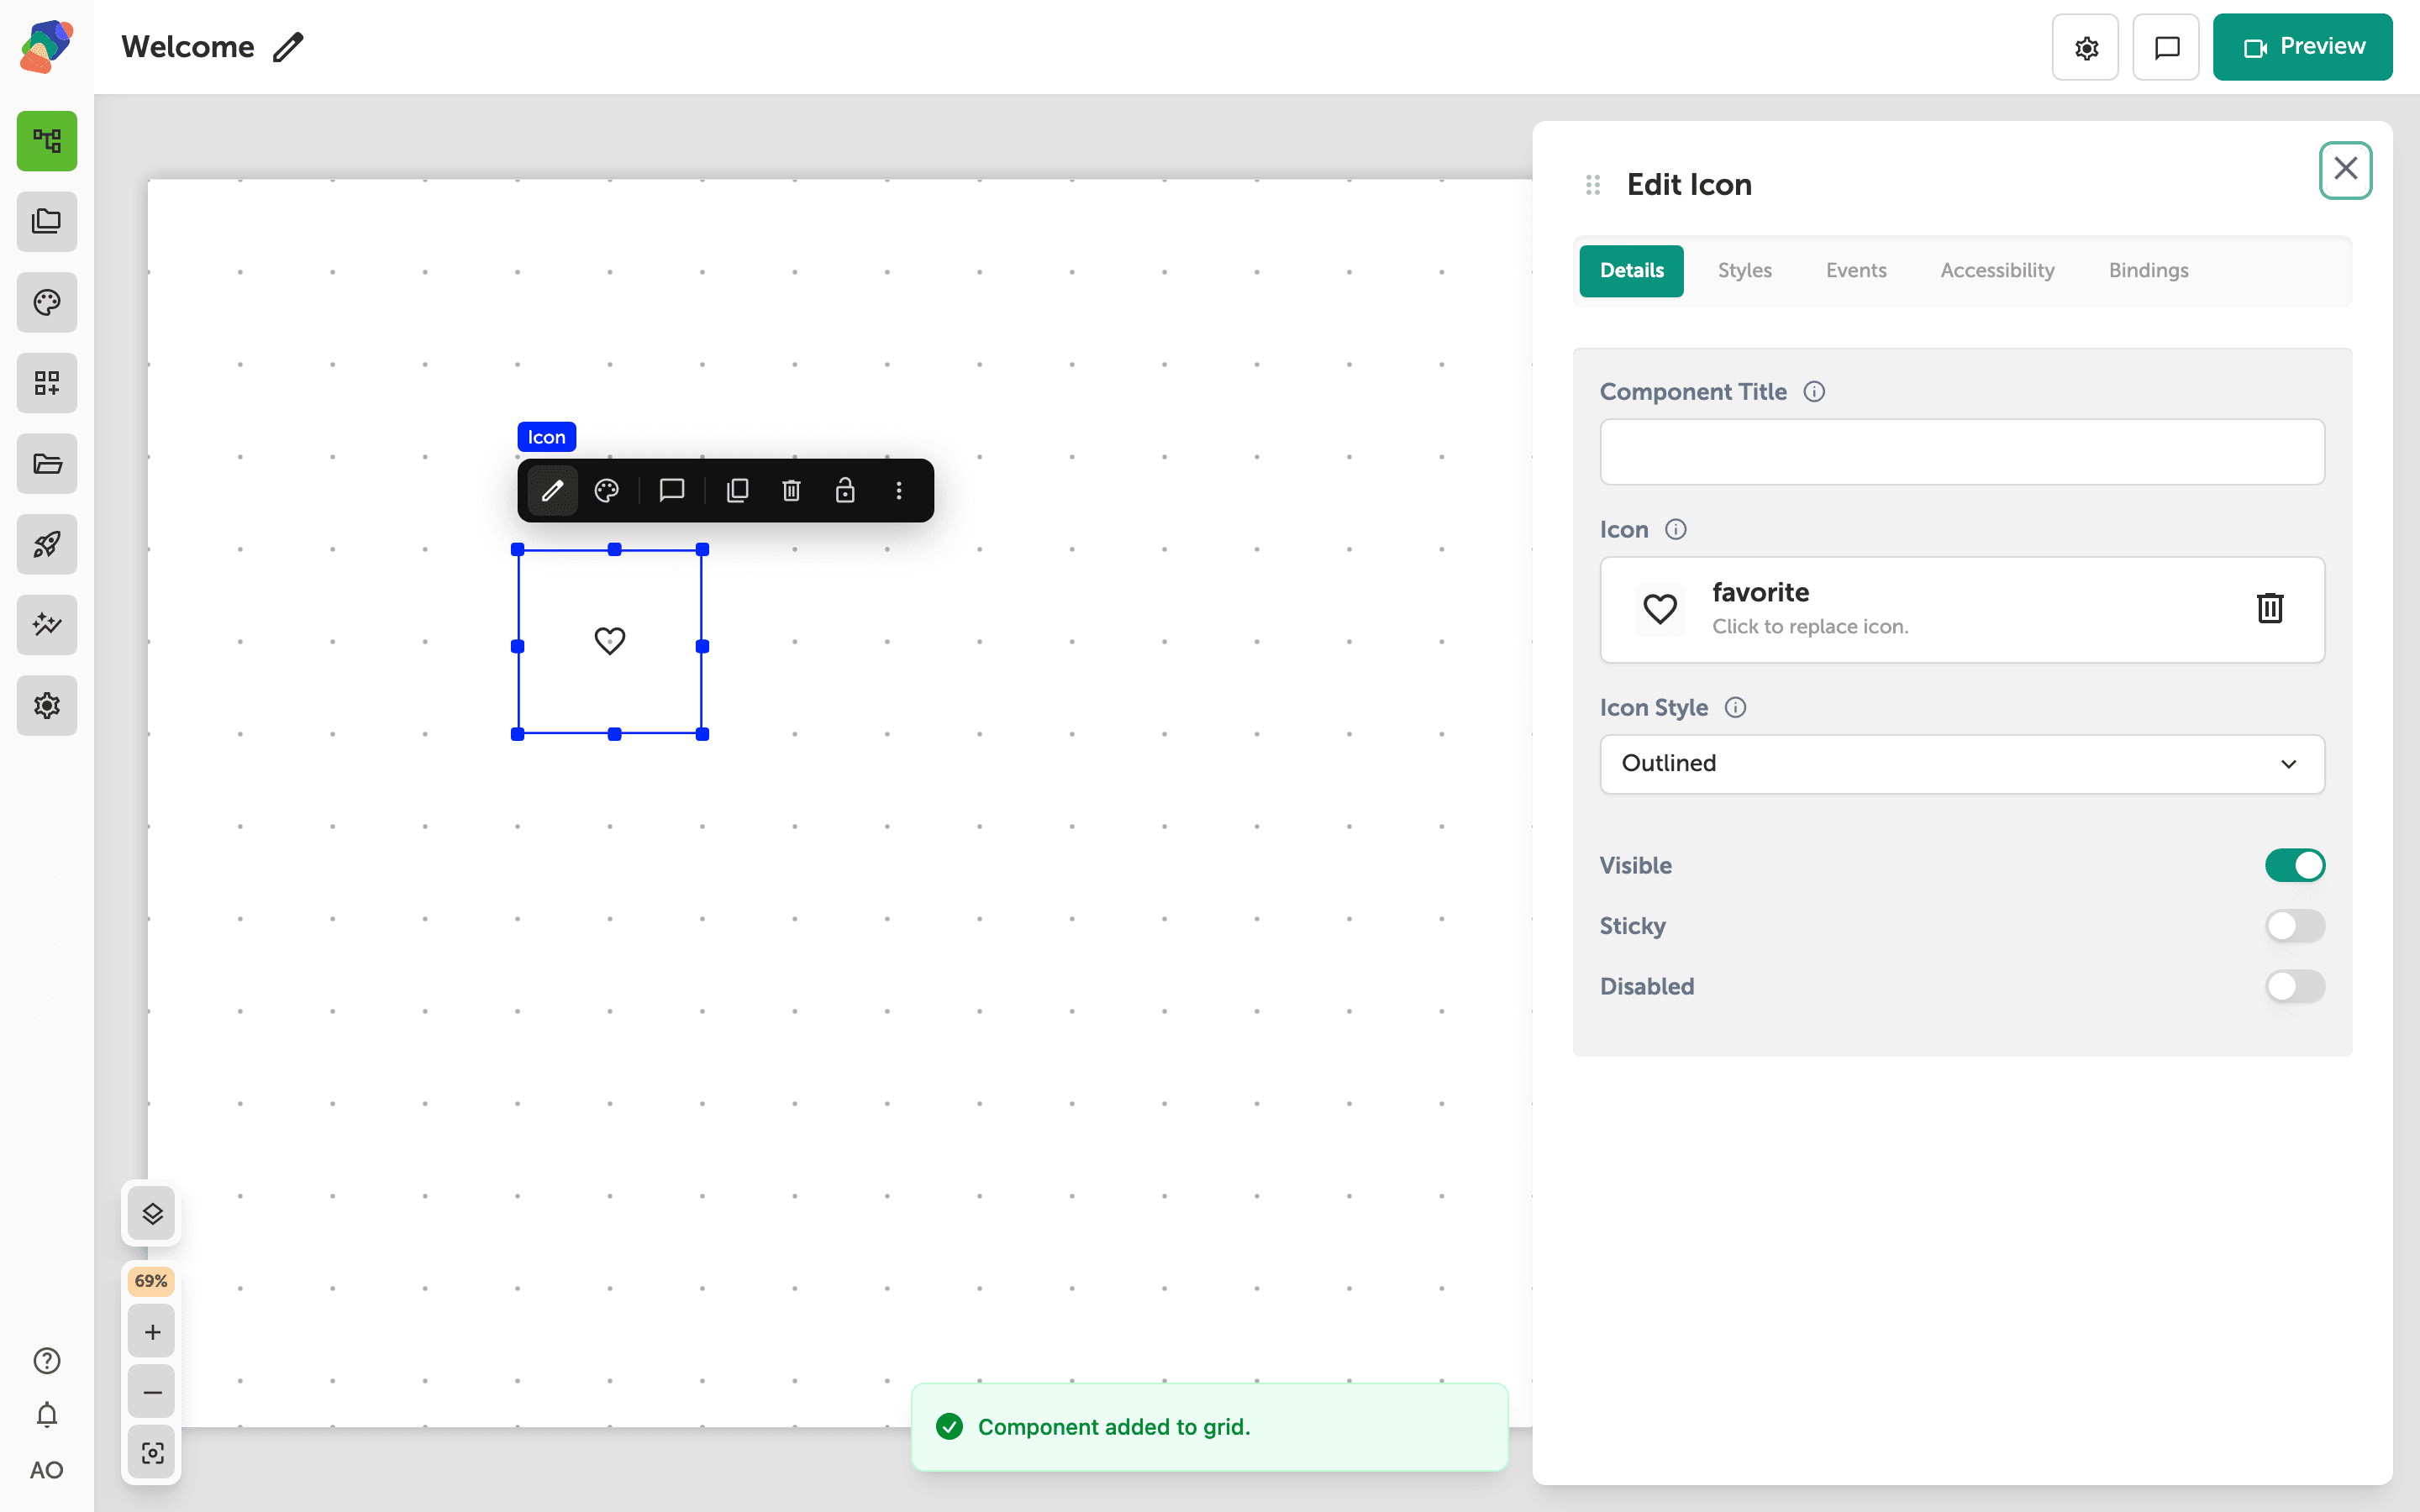Open the add components grid icon

47,383
